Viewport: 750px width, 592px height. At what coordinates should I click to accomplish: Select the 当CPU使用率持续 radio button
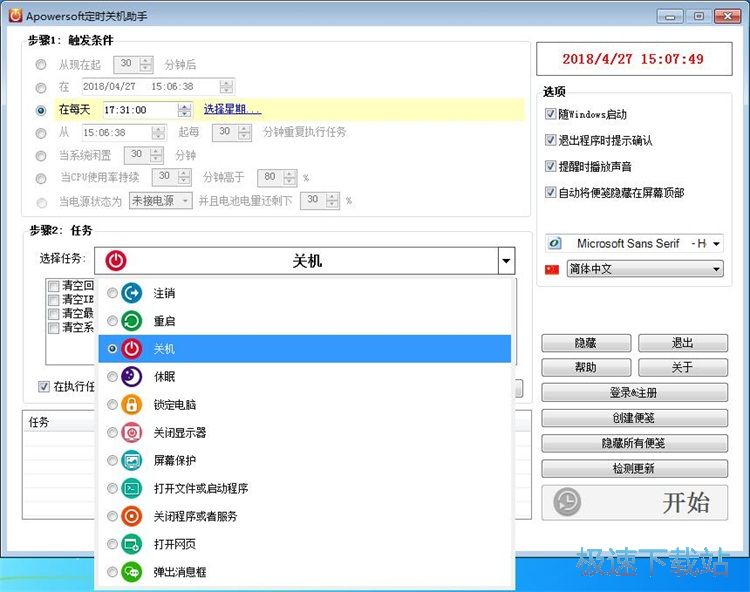(x=41, y=178)
